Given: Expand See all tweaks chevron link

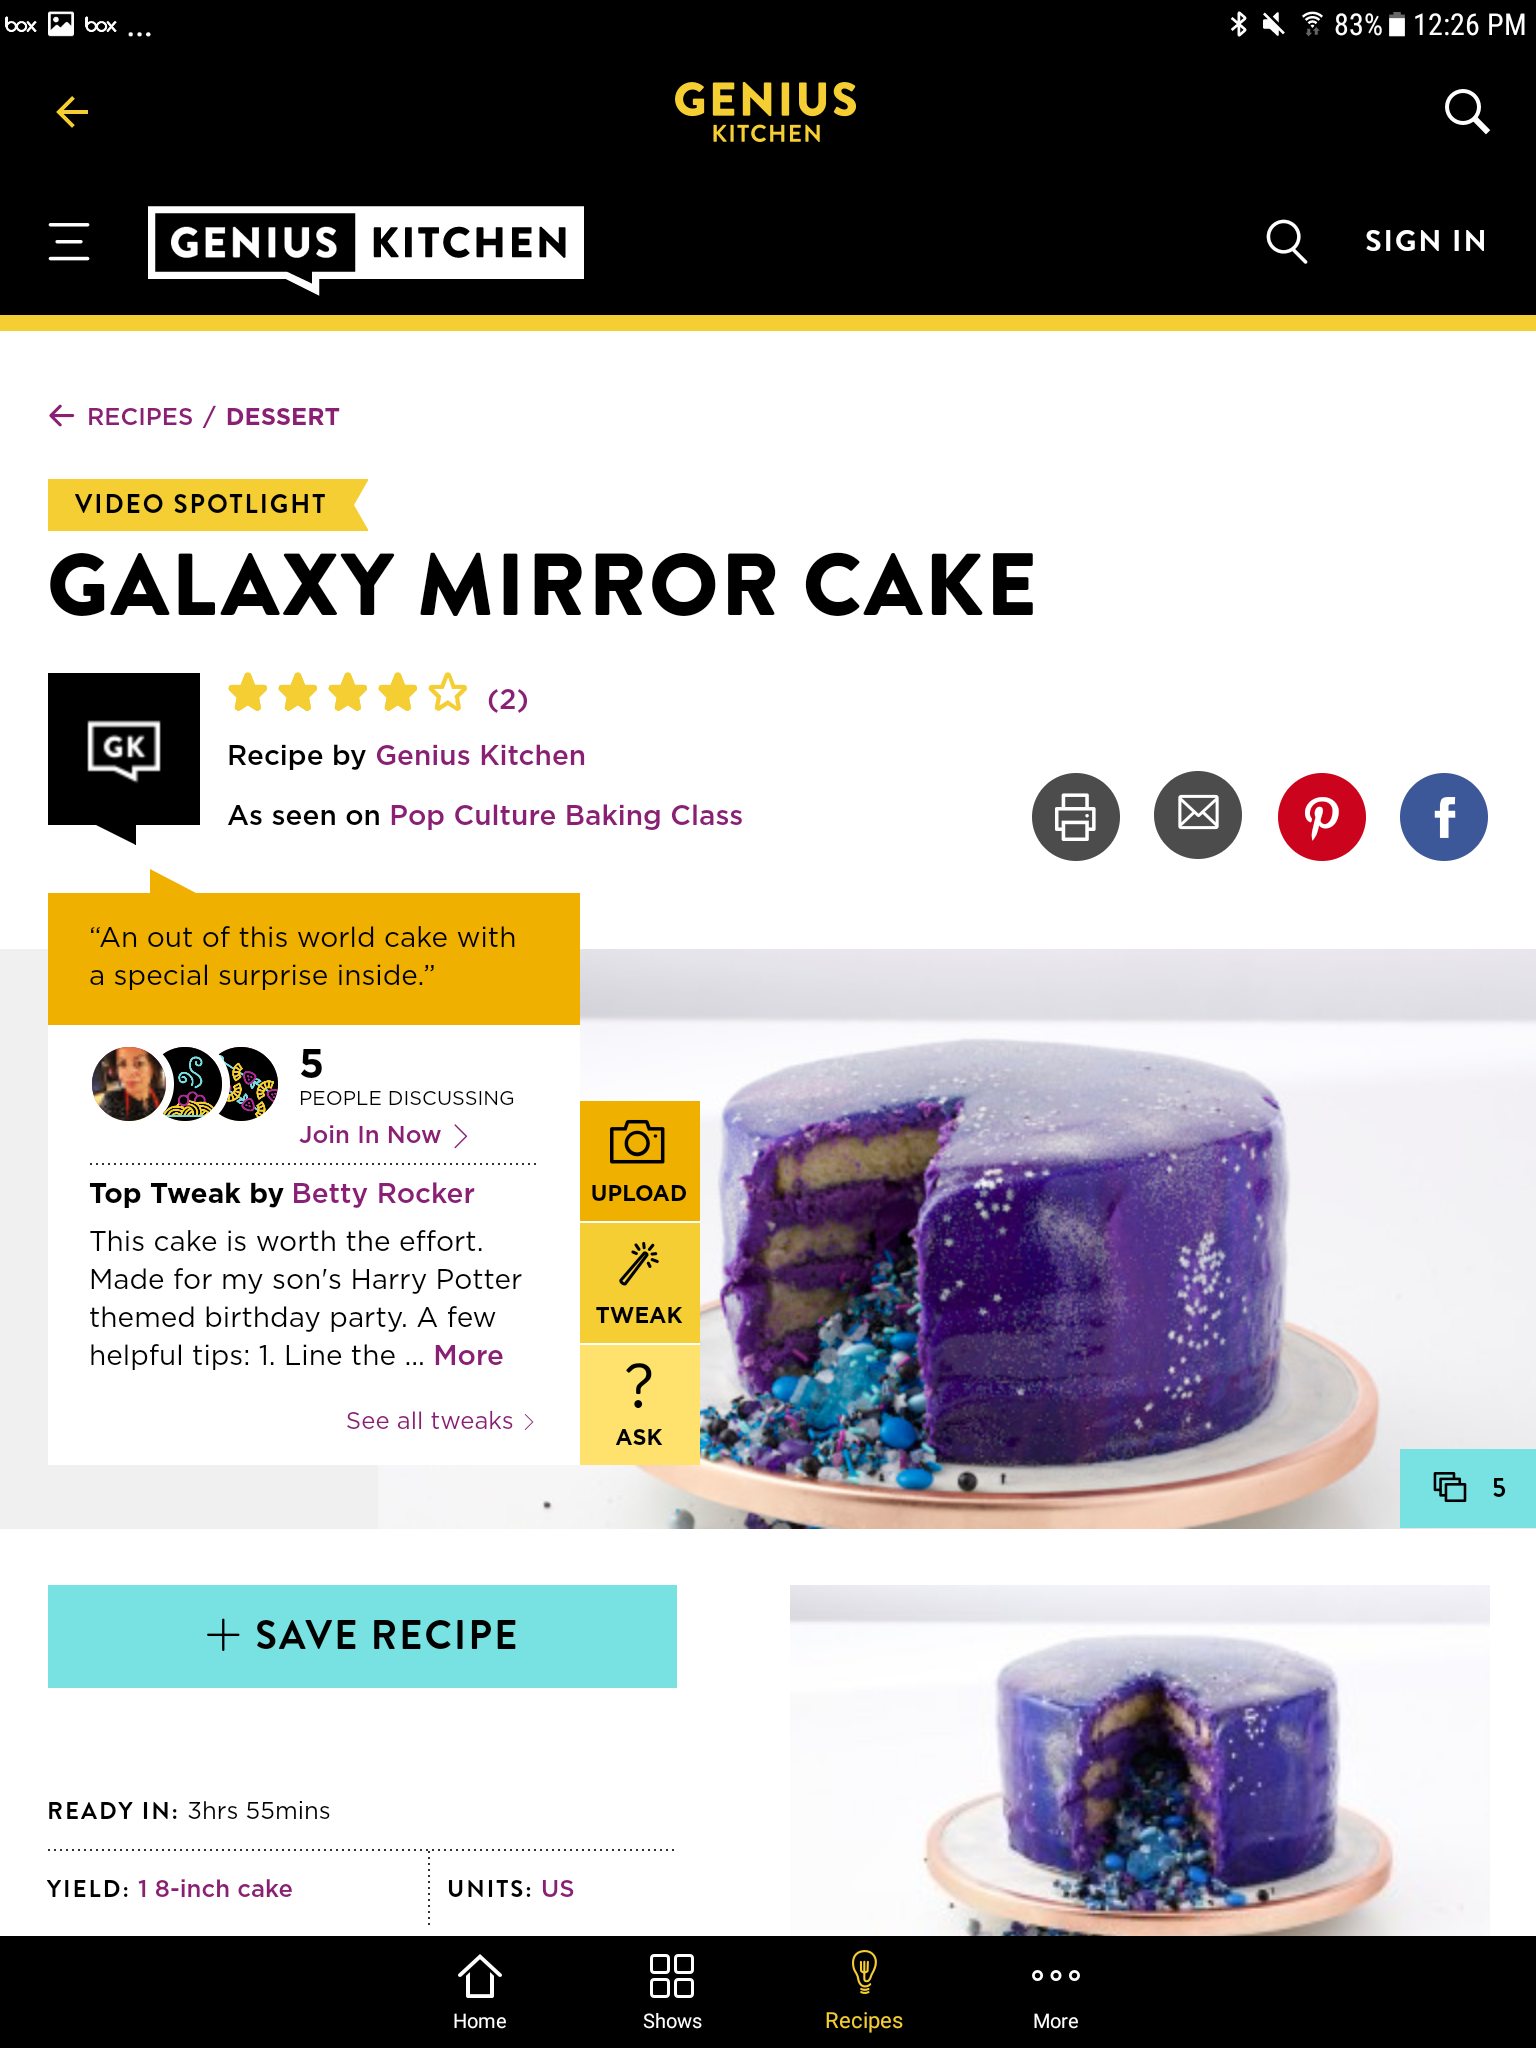Looking at the screenshot, I should click(440, 1421).
